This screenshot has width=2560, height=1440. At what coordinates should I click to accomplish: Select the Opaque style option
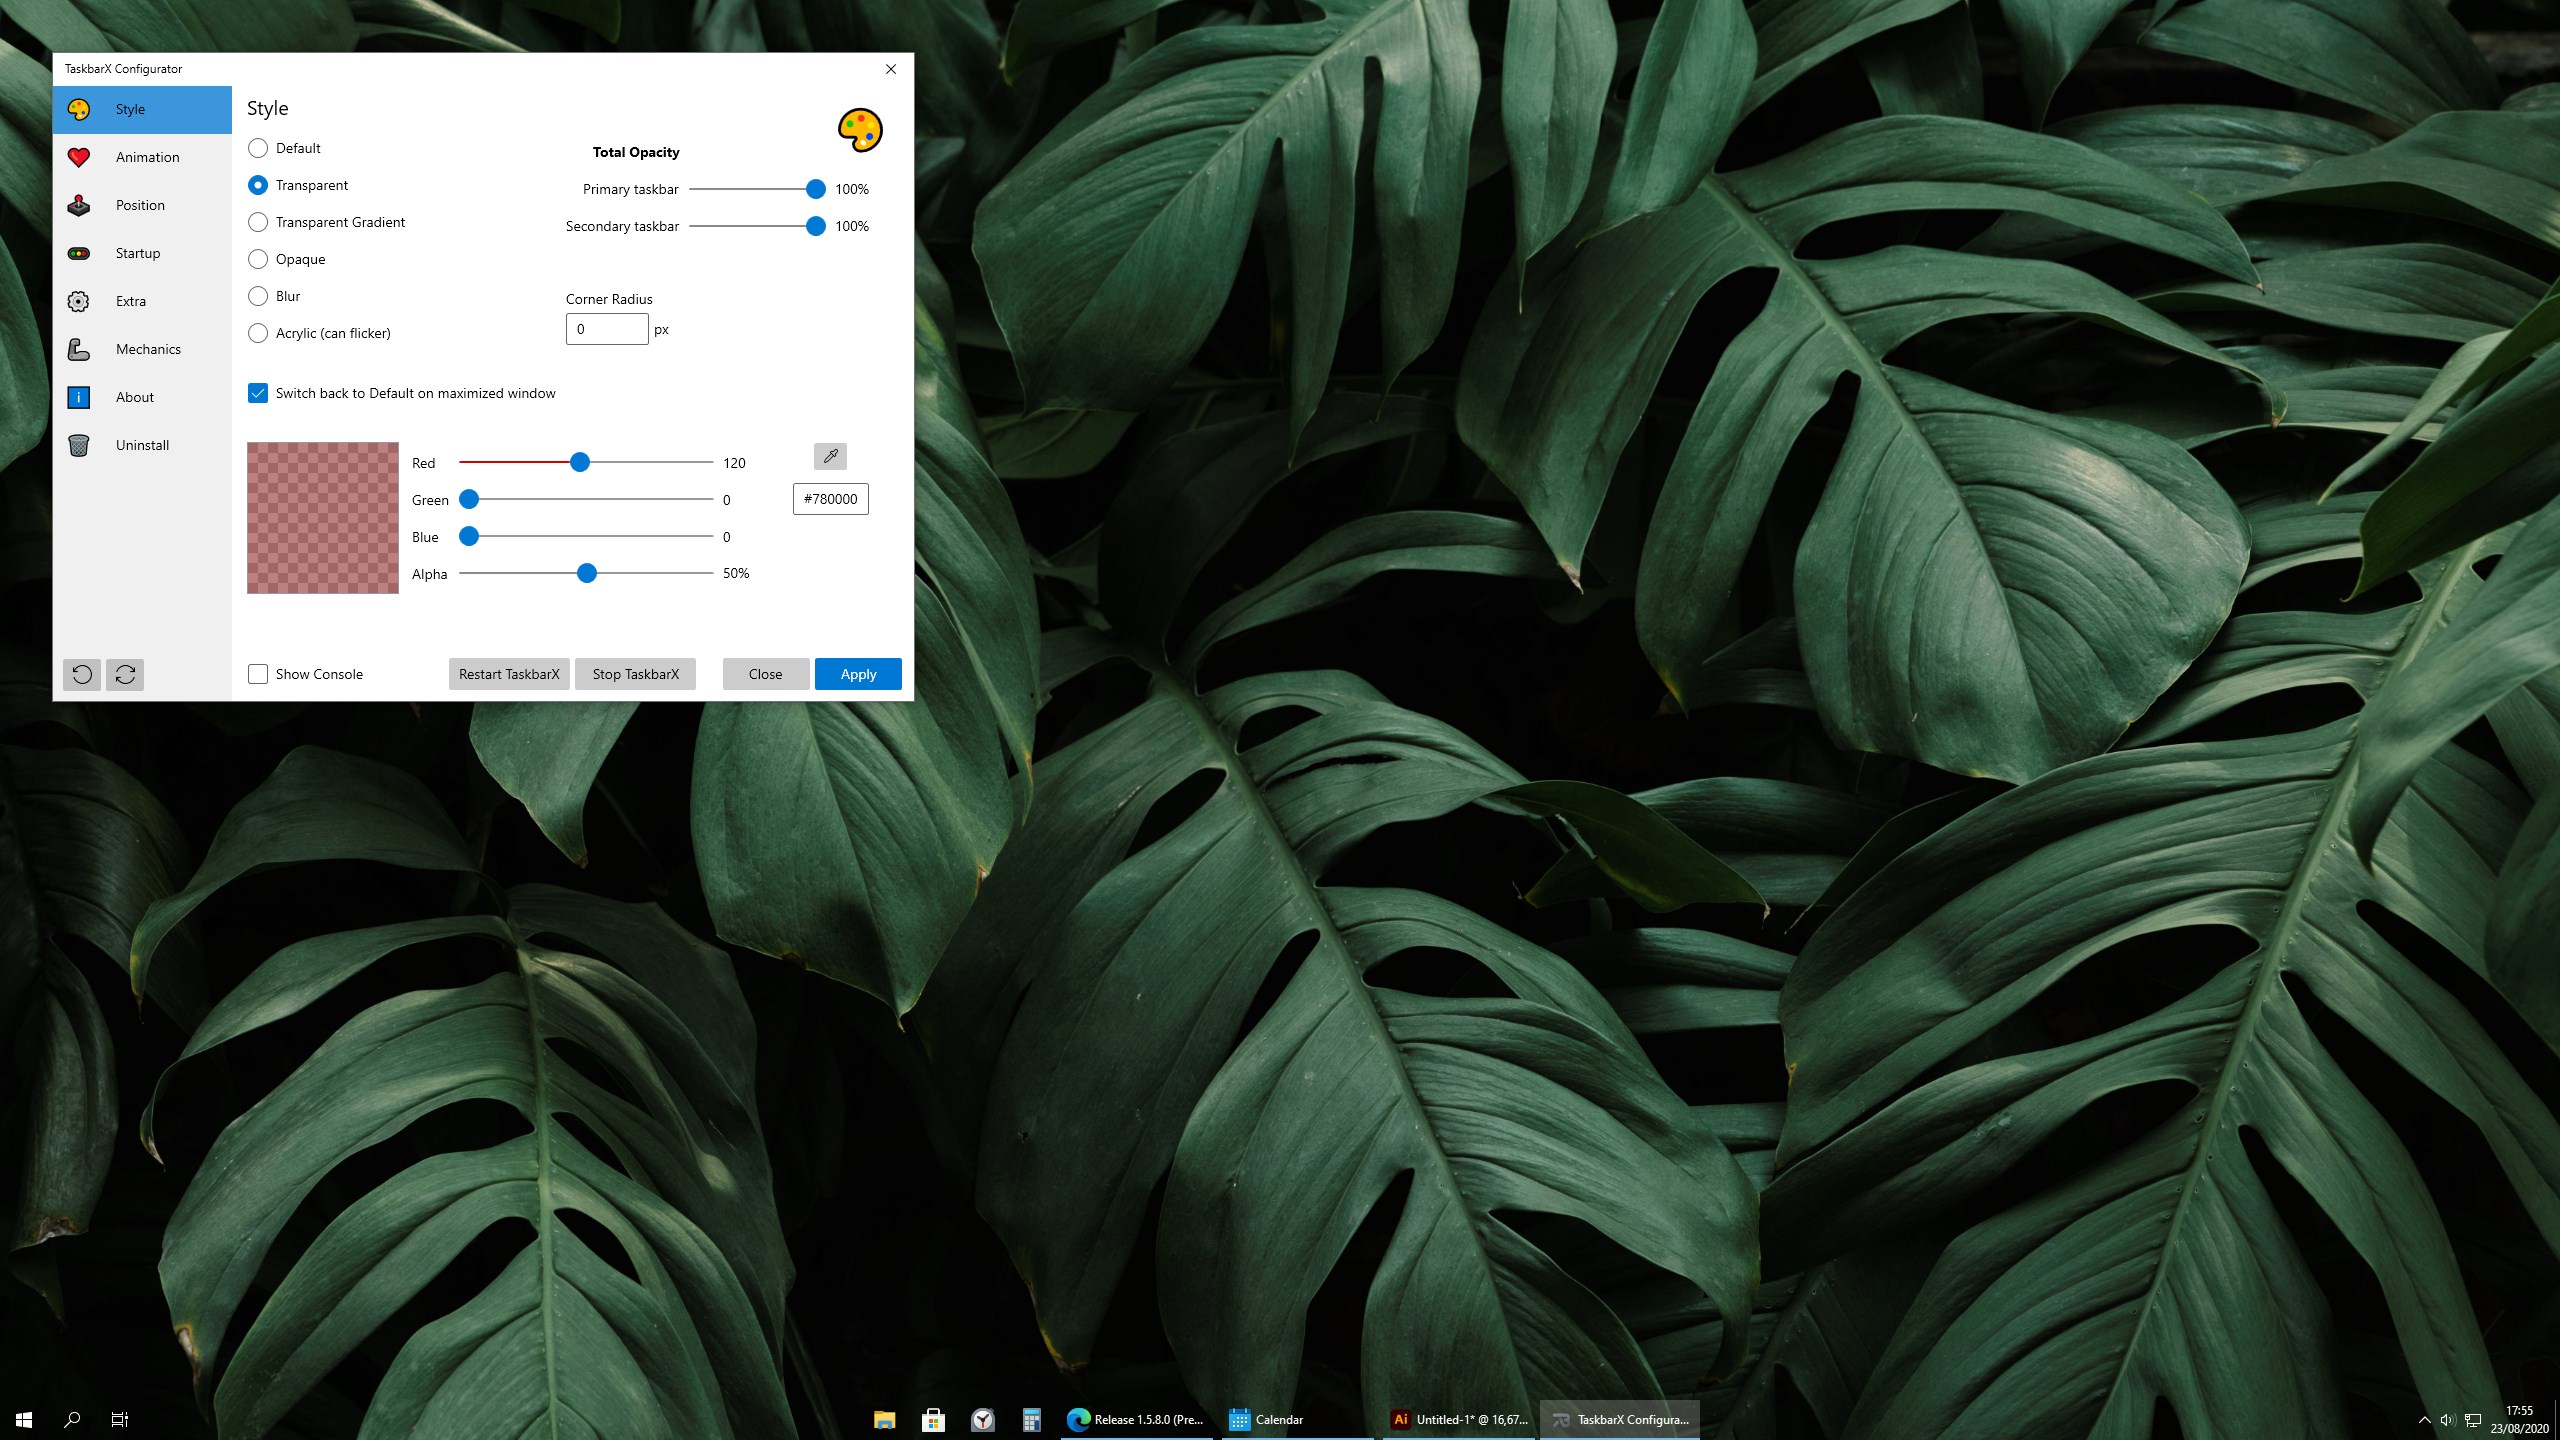[x=258, y=259]
